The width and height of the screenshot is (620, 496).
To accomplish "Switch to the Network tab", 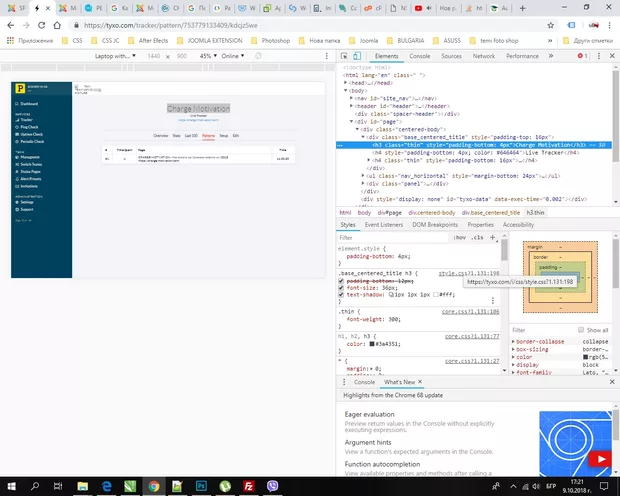I will point(483,56).
